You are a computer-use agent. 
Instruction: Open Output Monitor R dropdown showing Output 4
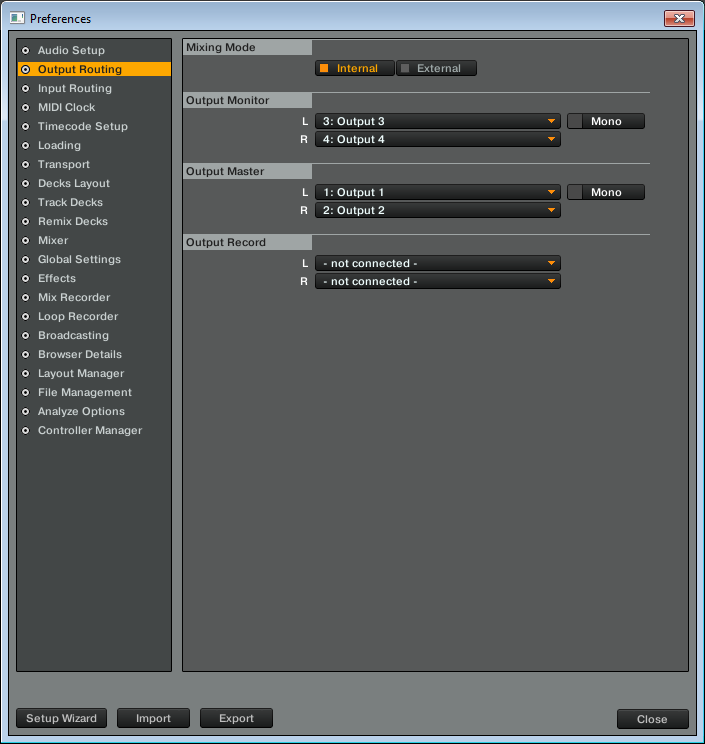click(x=438, y=139)
